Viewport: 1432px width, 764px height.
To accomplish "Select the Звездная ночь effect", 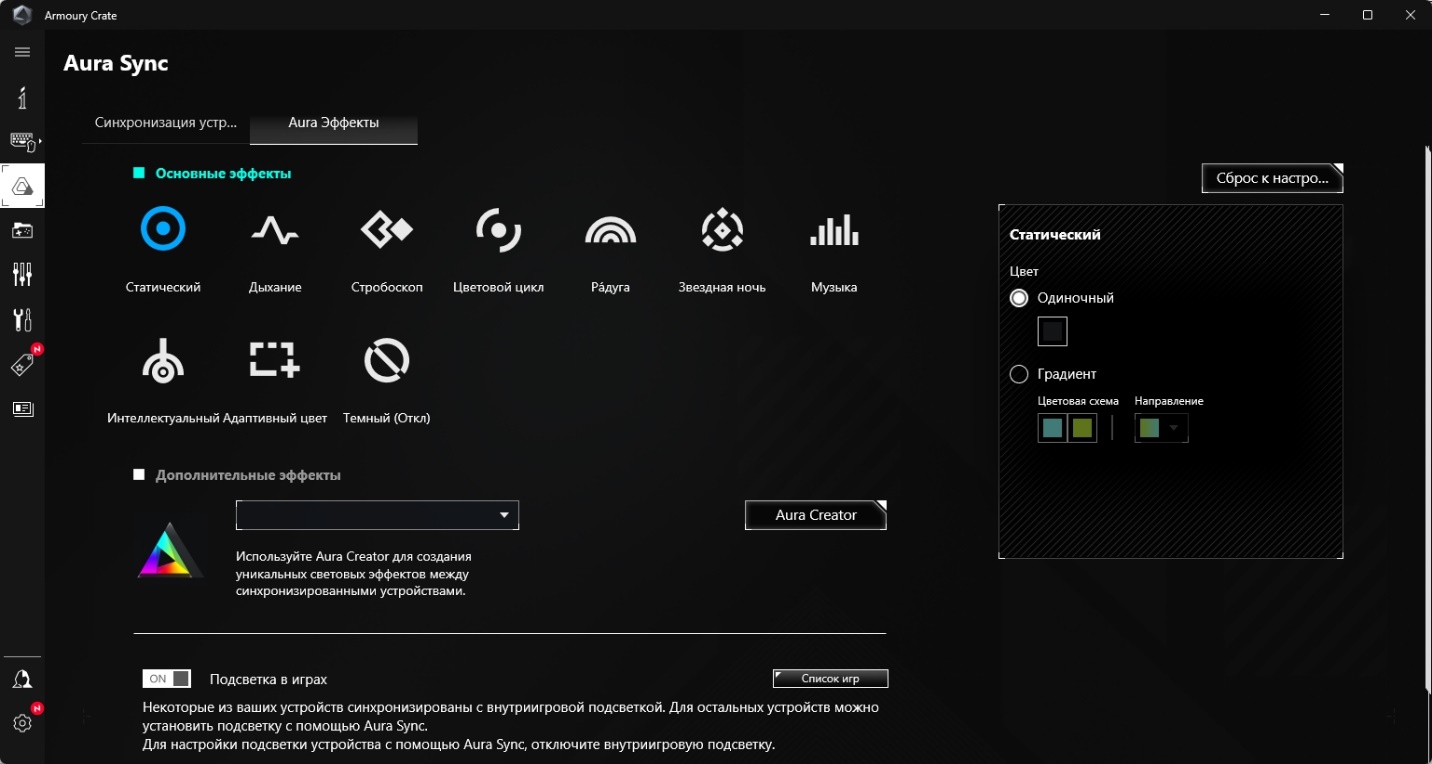I will 722,230.
